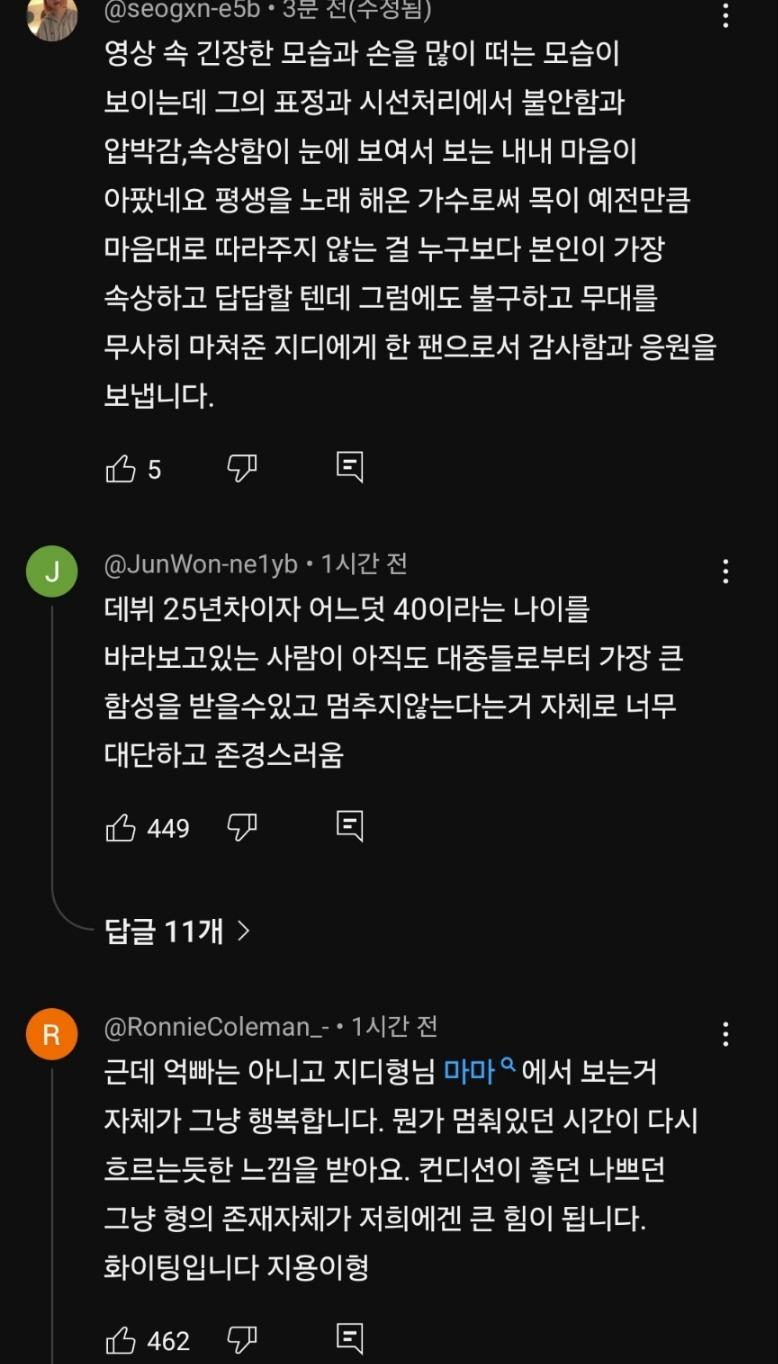Like the RonnieColeman_- comment with 462 likes
This screenshot has width=778, height=1364.
pos(120,1339)
